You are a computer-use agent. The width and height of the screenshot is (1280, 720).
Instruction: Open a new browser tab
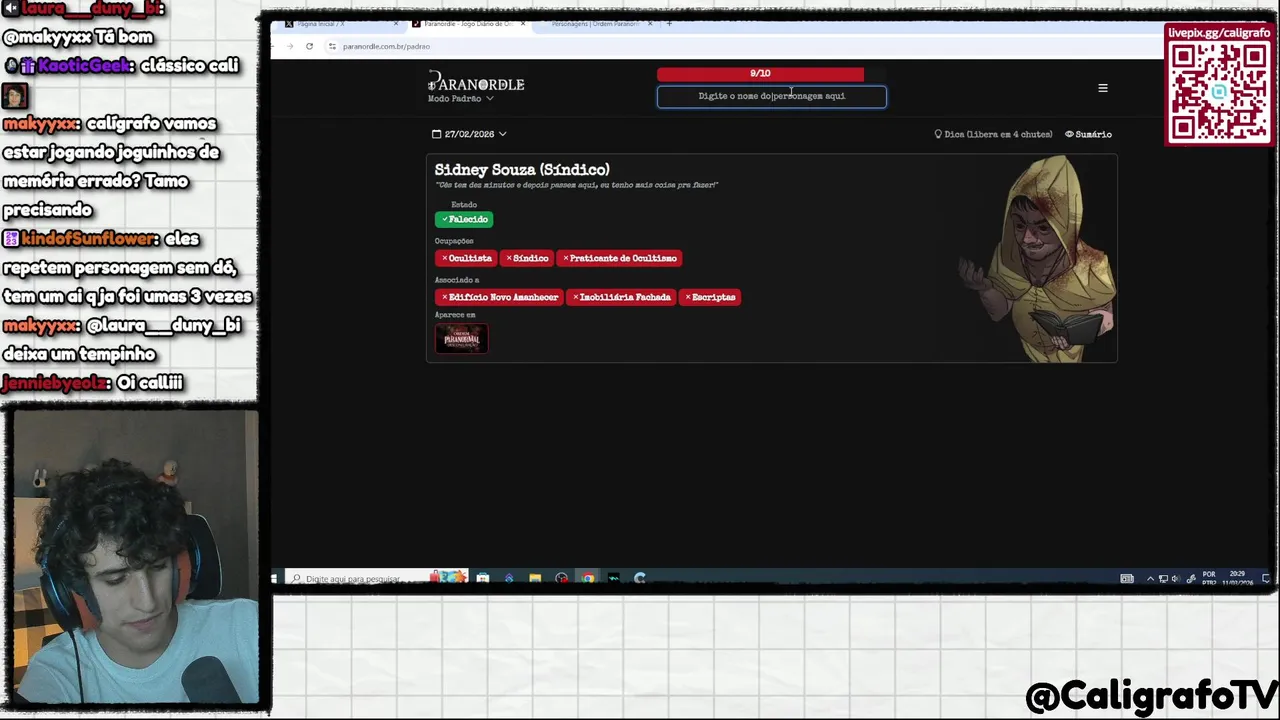point(669,24)
